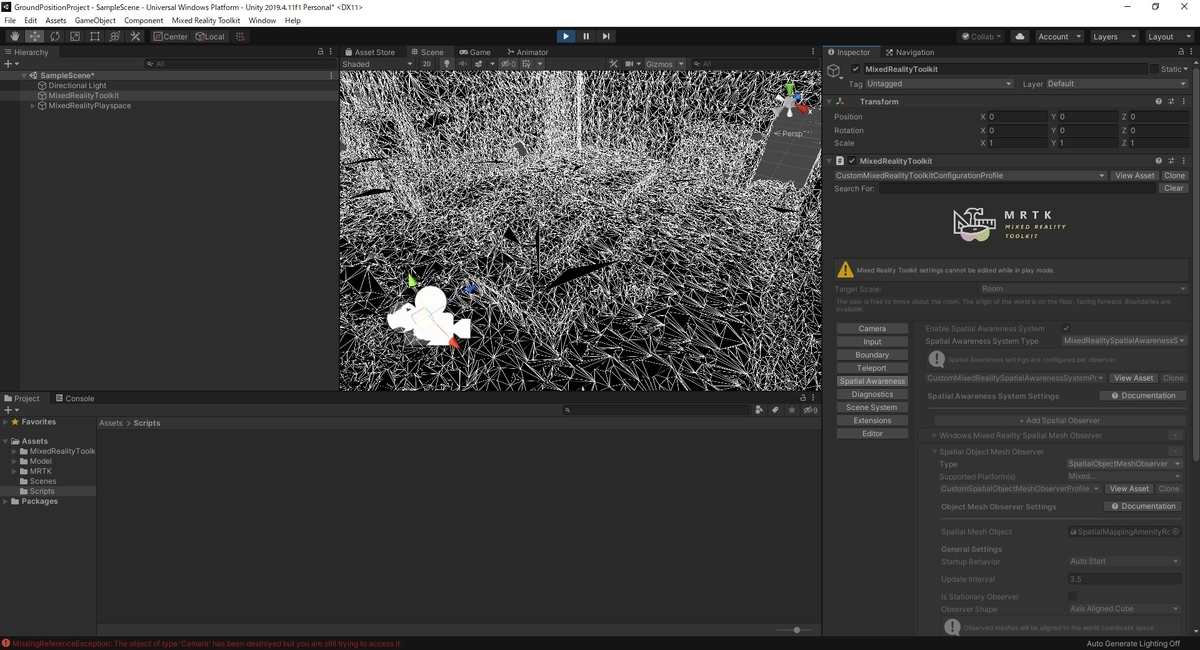
Task: Open Transform component preset settings icon
Action: [x=1171, y=102]
